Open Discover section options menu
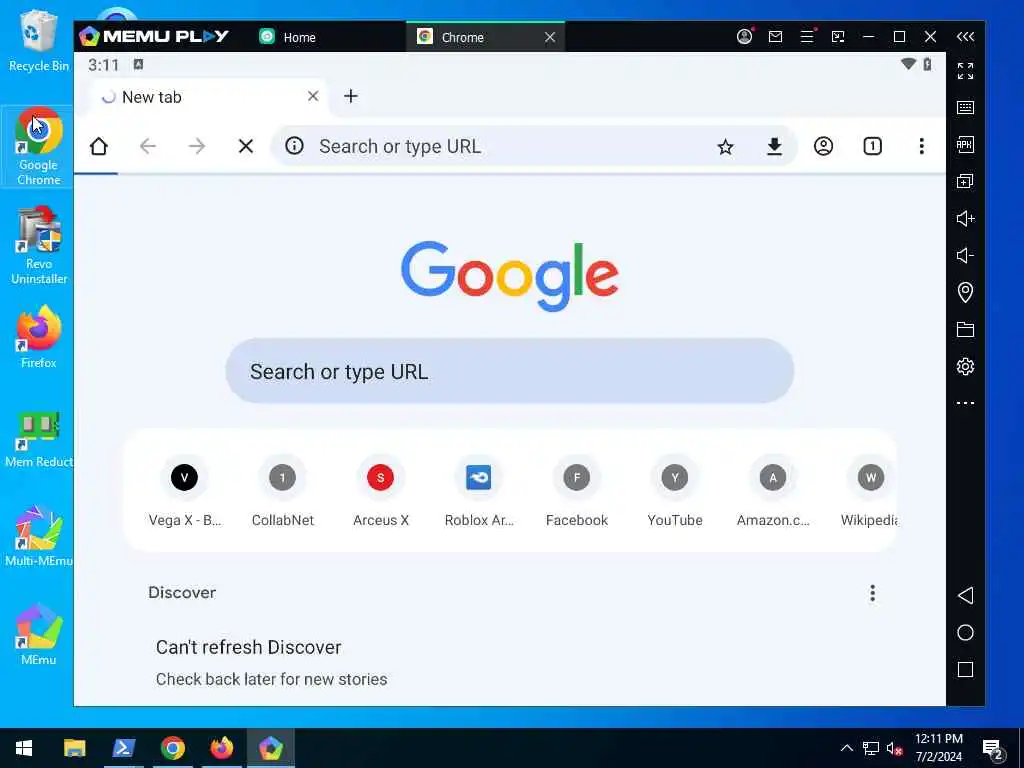Image resolution: width=1024 pixels, height=768 pixels. pyautogui.click(x=872, y=593)
